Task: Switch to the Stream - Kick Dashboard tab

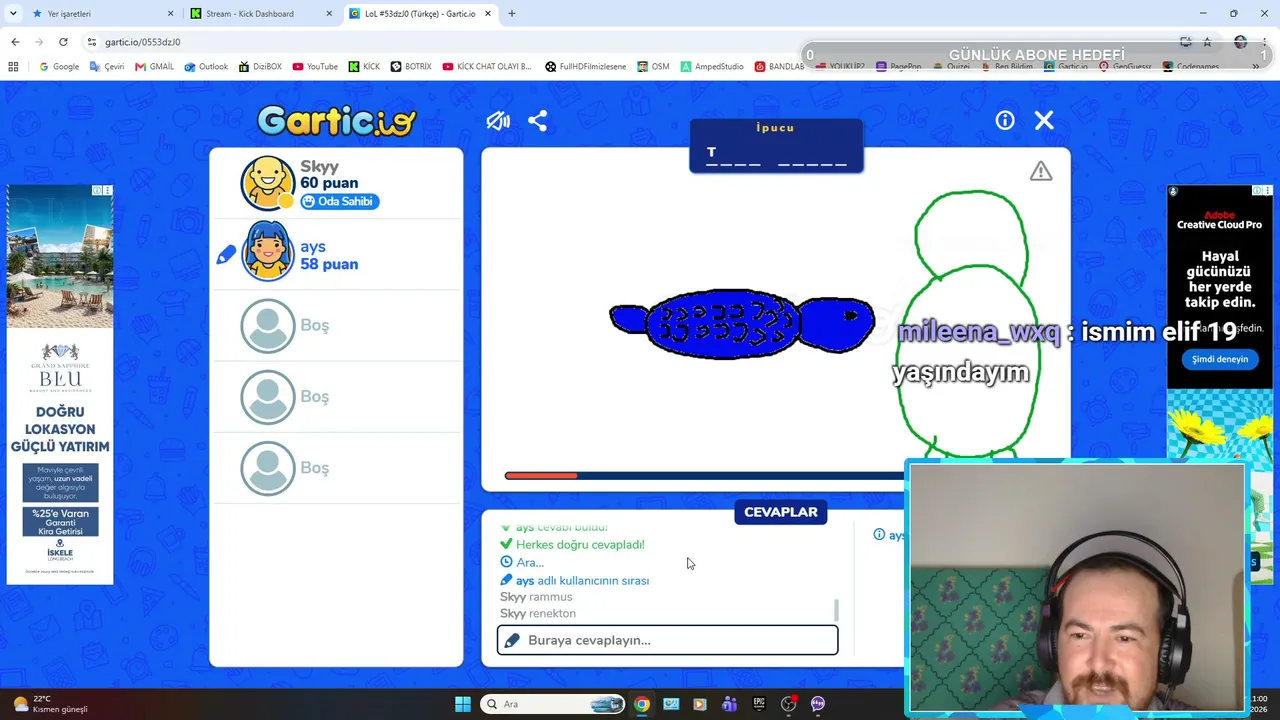Action: (262, 14)
